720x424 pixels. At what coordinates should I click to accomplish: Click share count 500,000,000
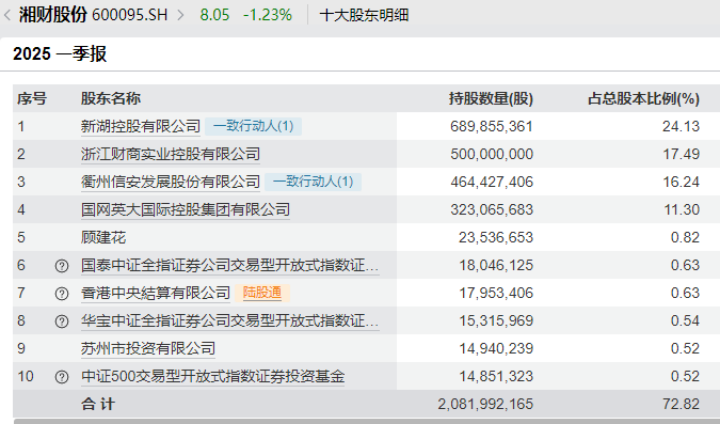pyautogui.click(x=491, y=154)
